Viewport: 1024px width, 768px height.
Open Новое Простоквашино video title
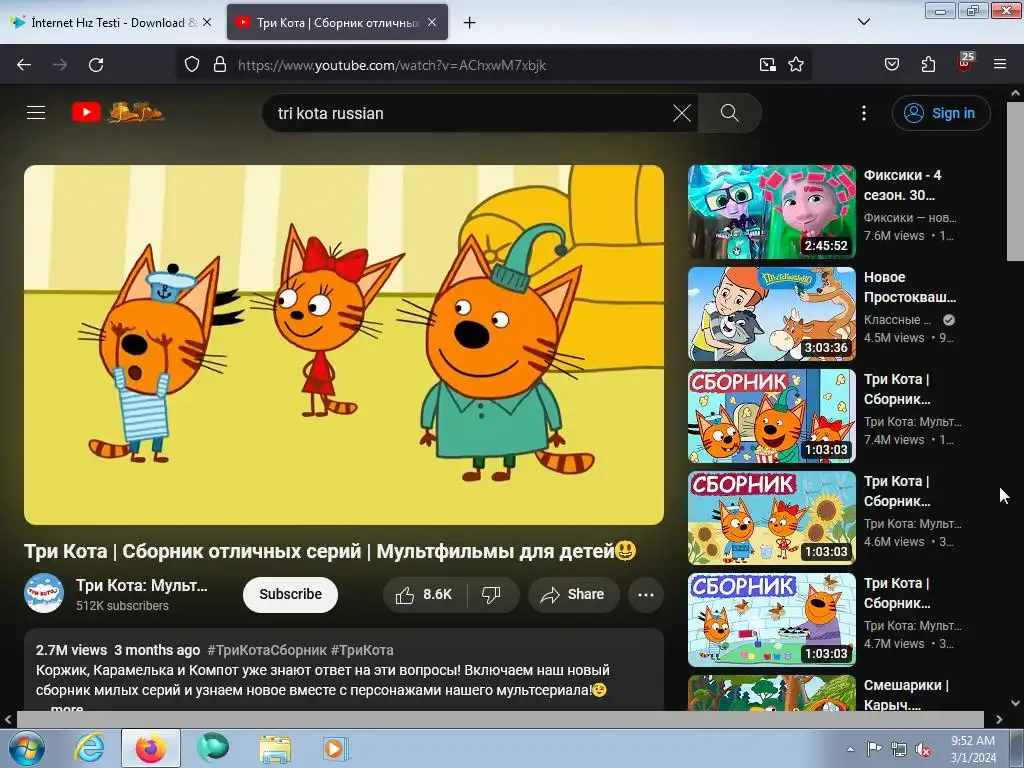[910, 287]
